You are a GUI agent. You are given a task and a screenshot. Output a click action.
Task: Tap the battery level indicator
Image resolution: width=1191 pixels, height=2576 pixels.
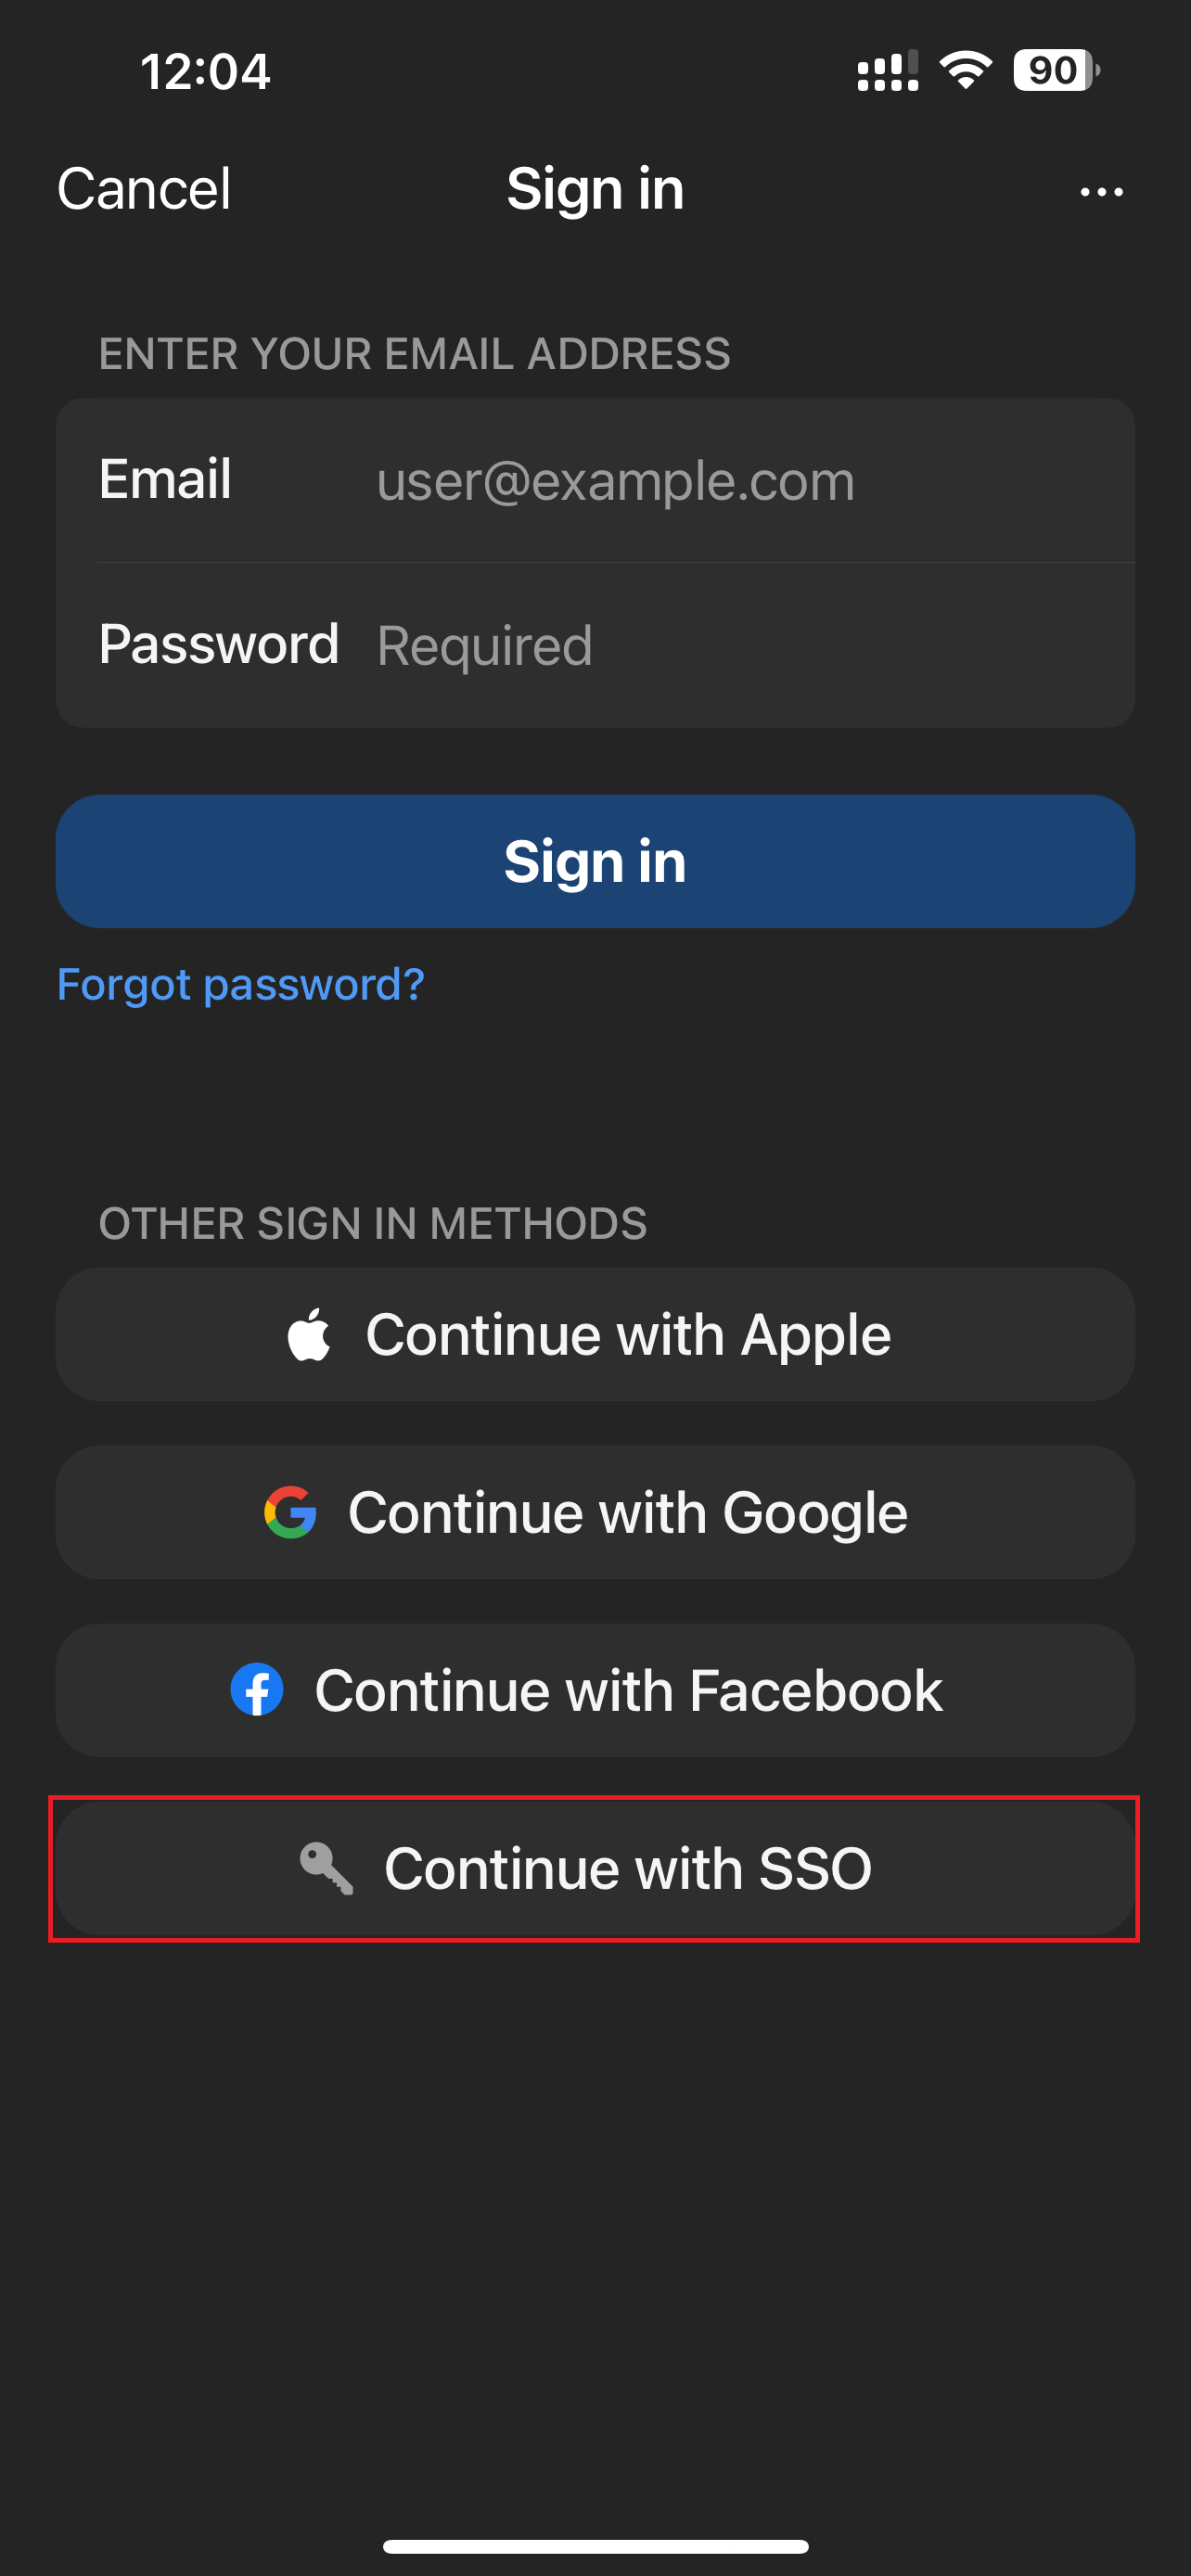1055,71
